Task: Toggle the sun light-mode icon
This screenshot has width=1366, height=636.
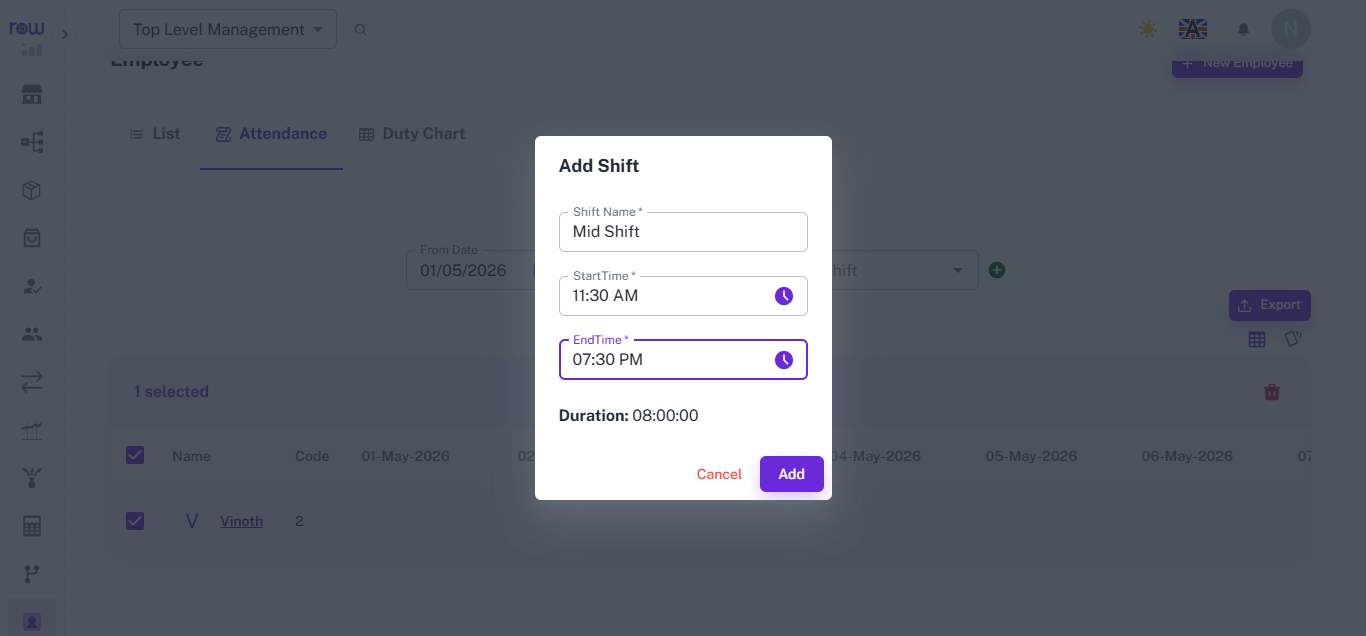Action: pos(1148,29)
